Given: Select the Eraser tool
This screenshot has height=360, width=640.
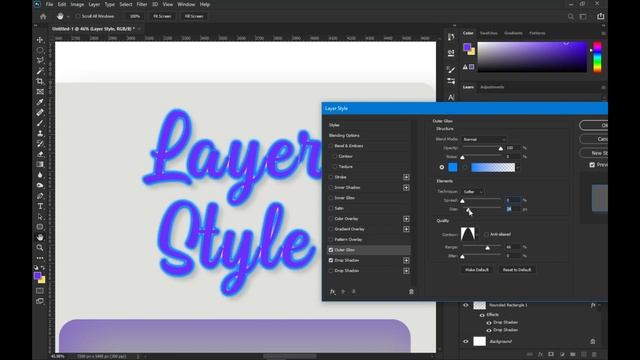Looking at the screenshot, I should 40,154.
